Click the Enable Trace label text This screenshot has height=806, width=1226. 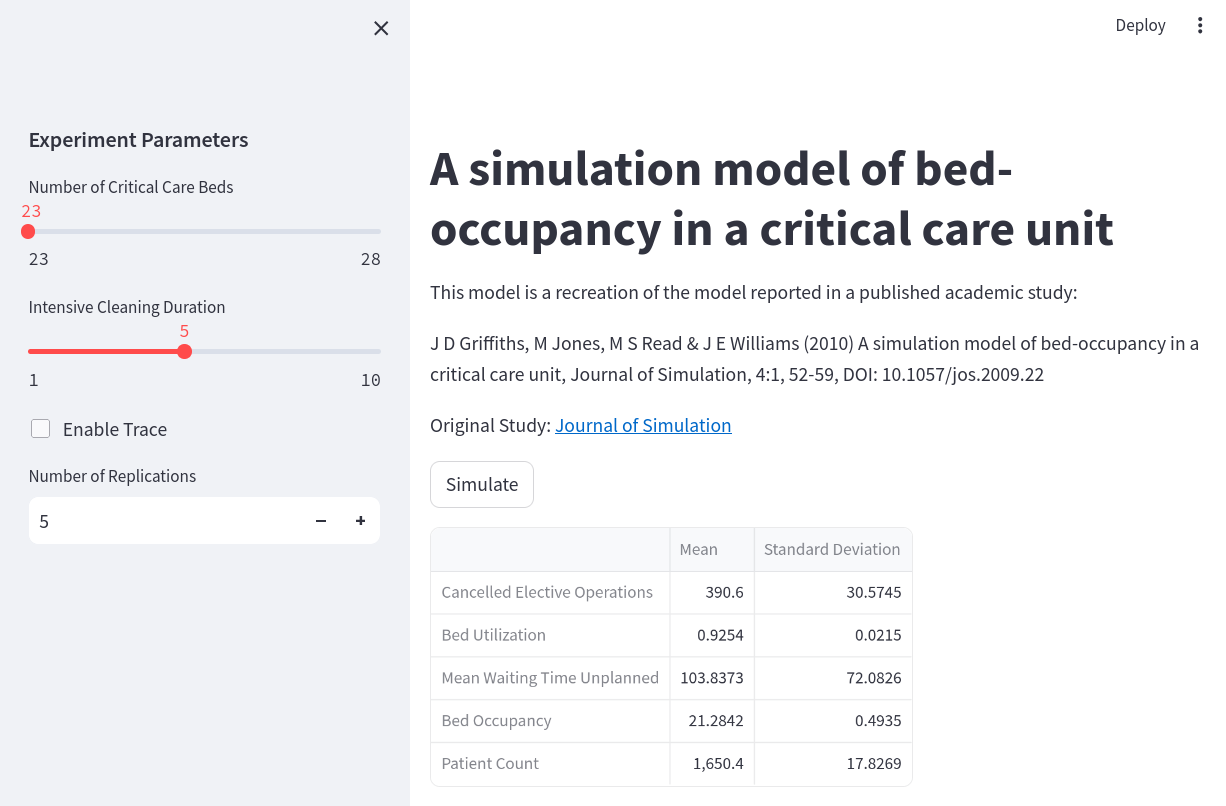115,430
